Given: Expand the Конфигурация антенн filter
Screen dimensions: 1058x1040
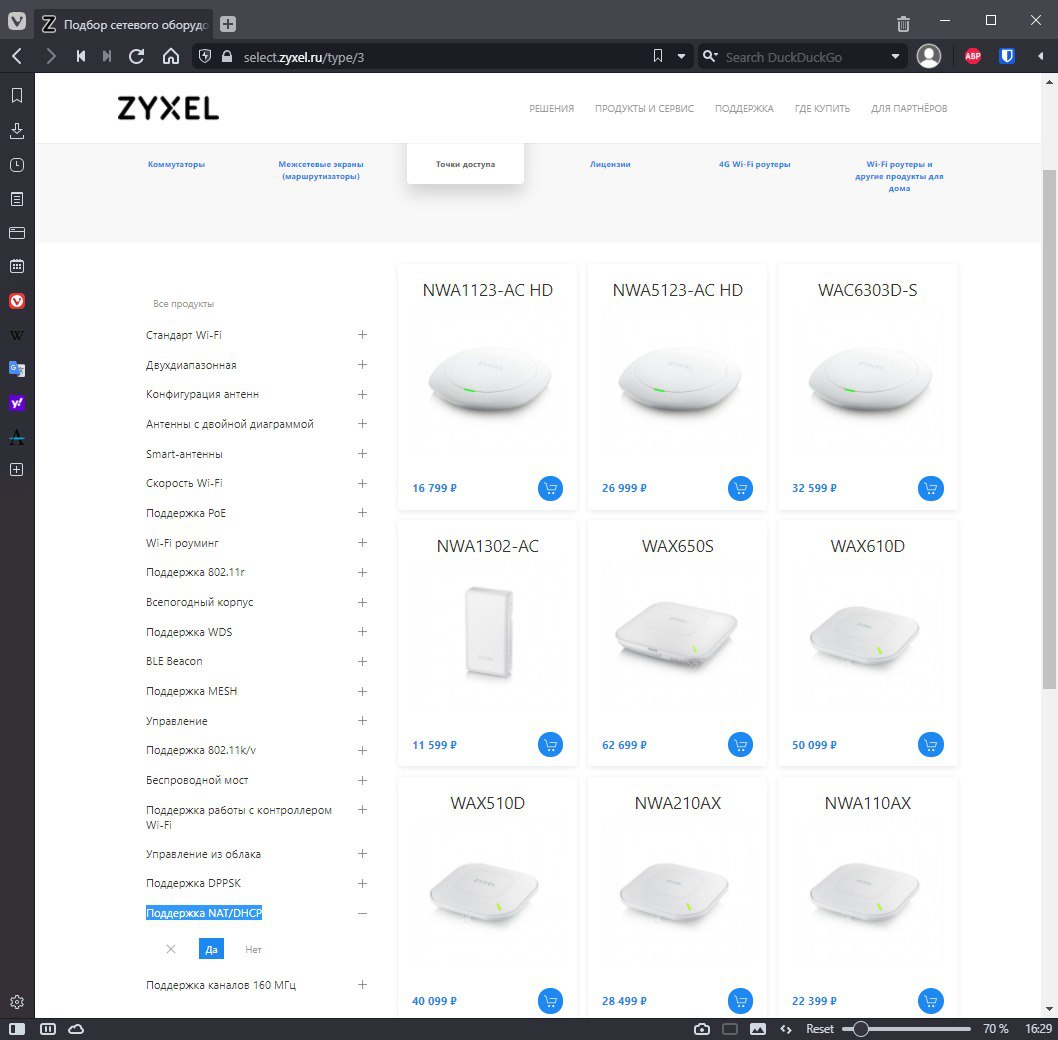Looking at the screenshot, I should [x=362, y=394].
